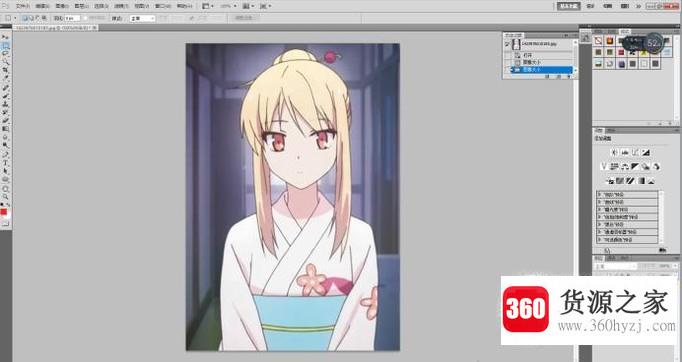
Task: Select the Lasso tool
Action: [x=6, y=54]
